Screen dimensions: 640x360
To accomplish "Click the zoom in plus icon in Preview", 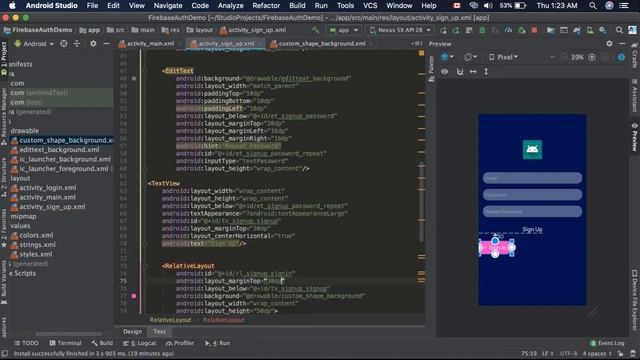I will tap(592, 57).
